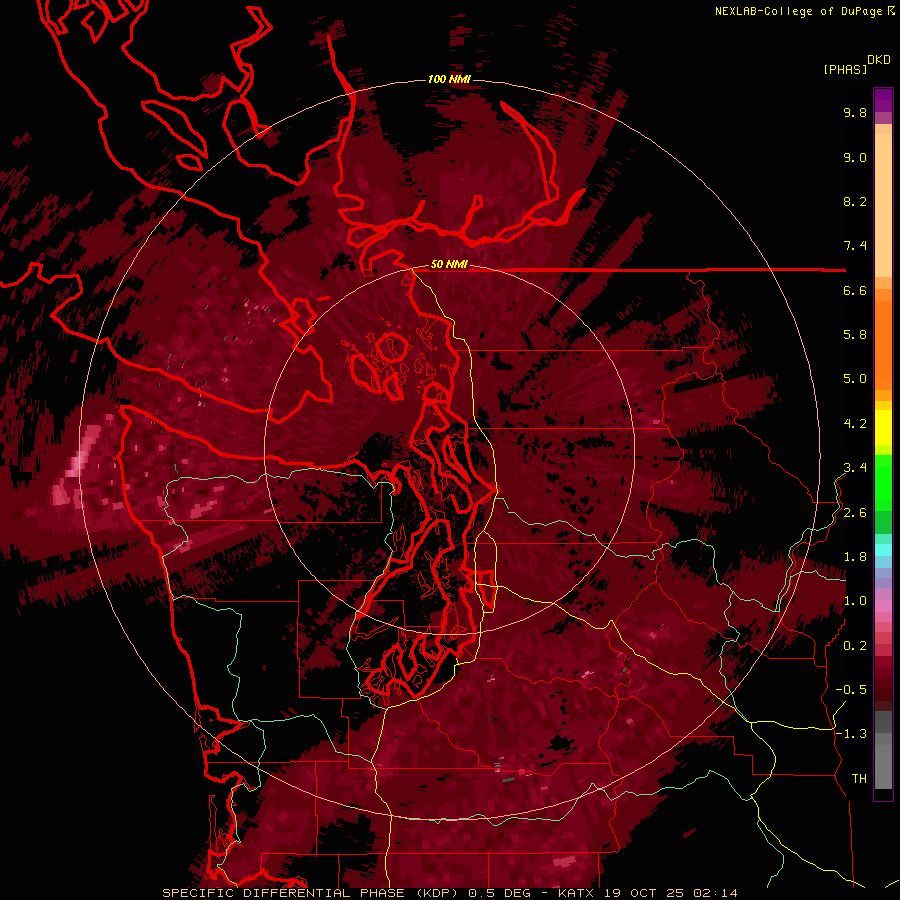
Task: Click the purple top color of scale
Action: coord(883,100)
